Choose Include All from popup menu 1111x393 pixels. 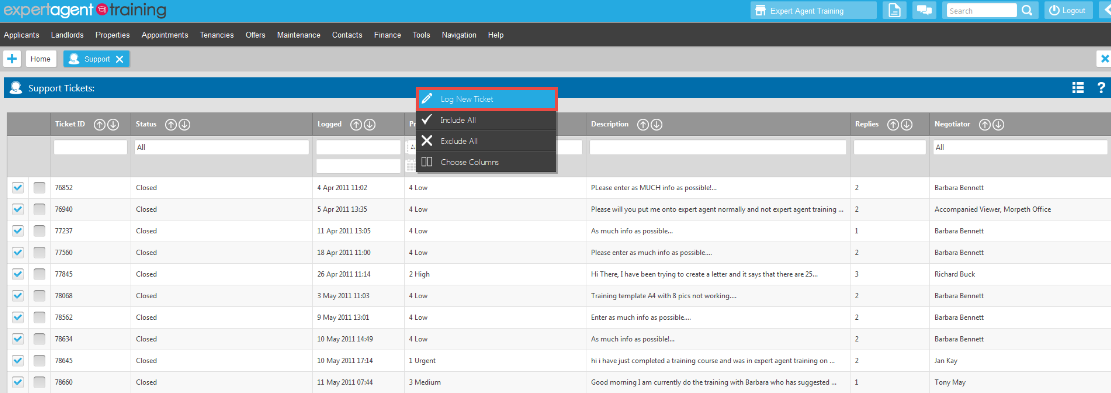click(487, 120)
